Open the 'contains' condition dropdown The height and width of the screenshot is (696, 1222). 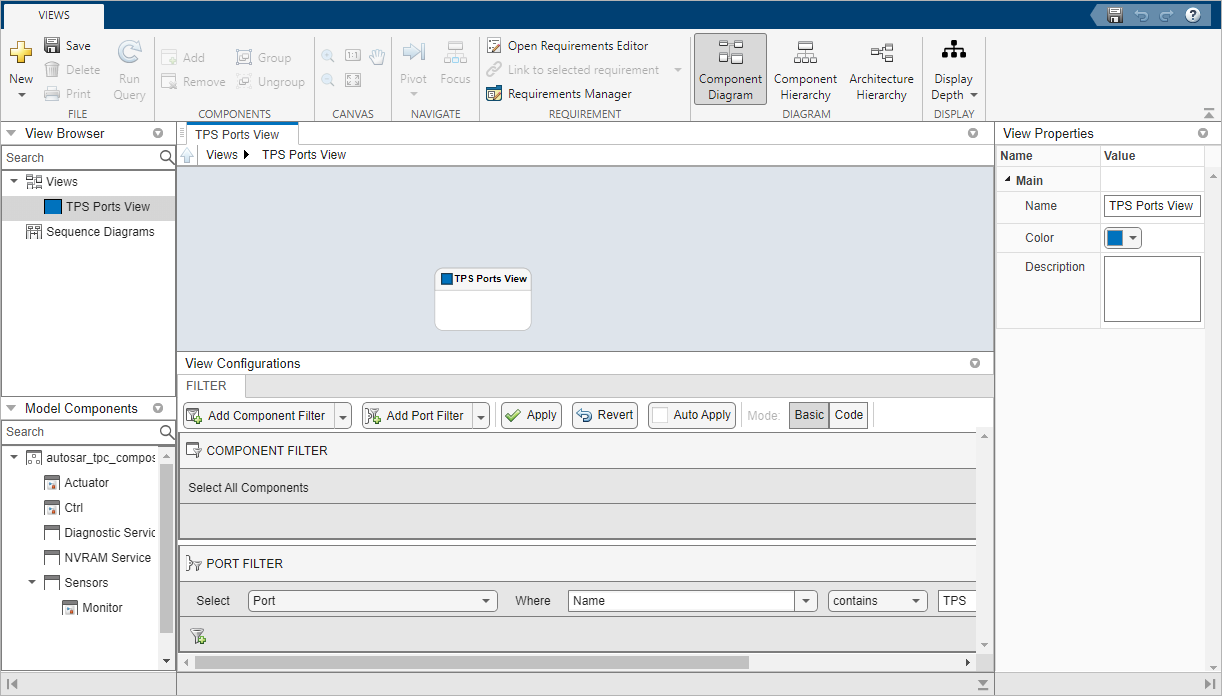[877, 601]
